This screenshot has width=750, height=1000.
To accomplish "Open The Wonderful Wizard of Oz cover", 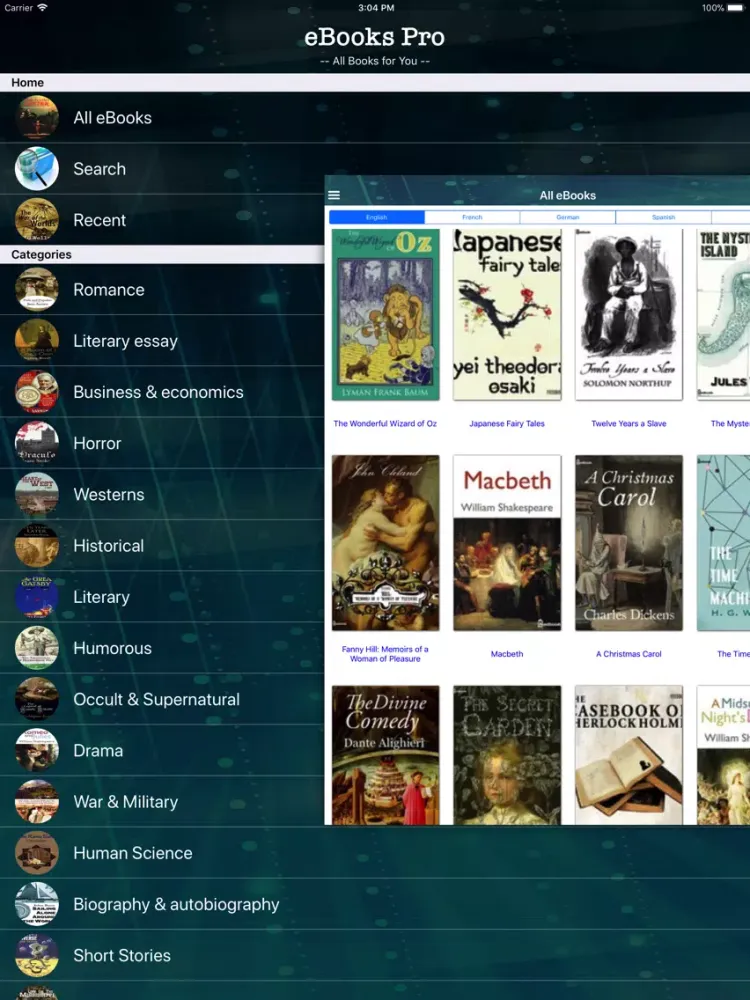I will coord(386,314).
